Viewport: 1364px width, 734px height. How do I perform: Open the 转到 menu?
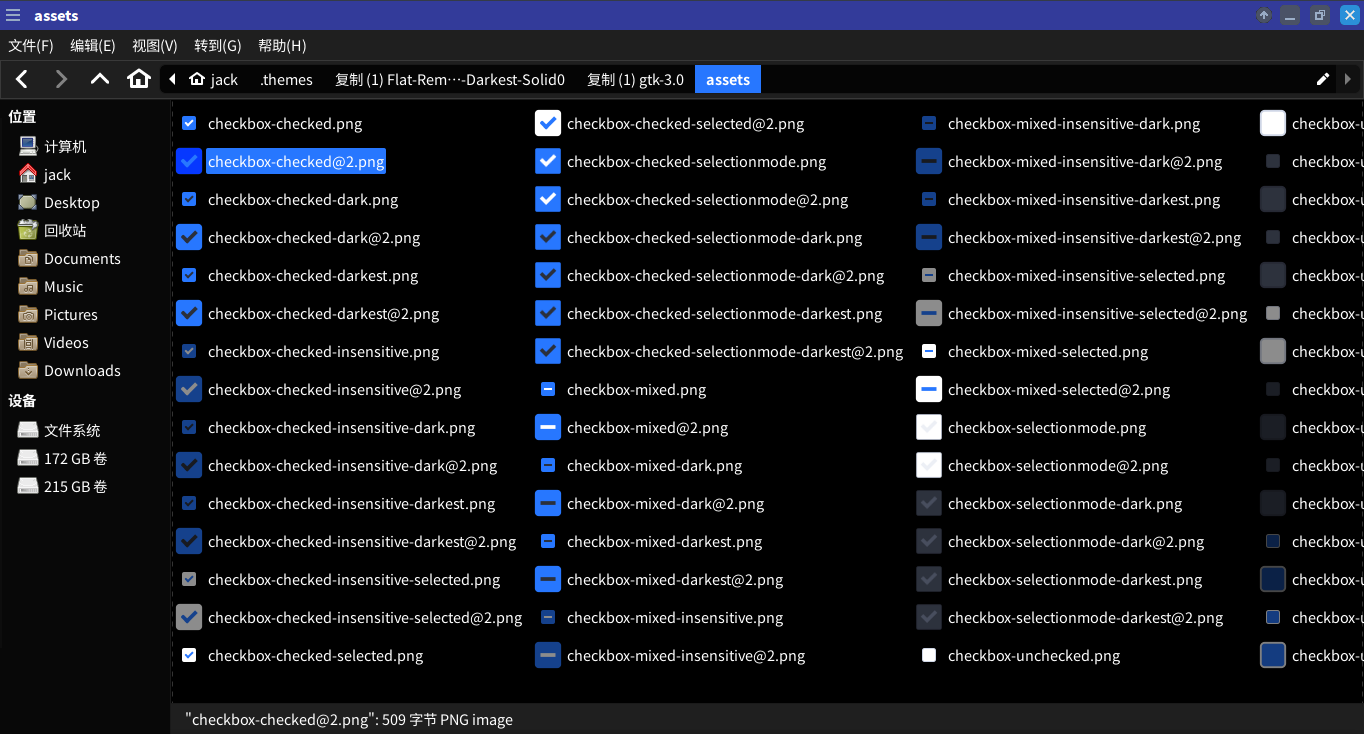tap(217, 45)
